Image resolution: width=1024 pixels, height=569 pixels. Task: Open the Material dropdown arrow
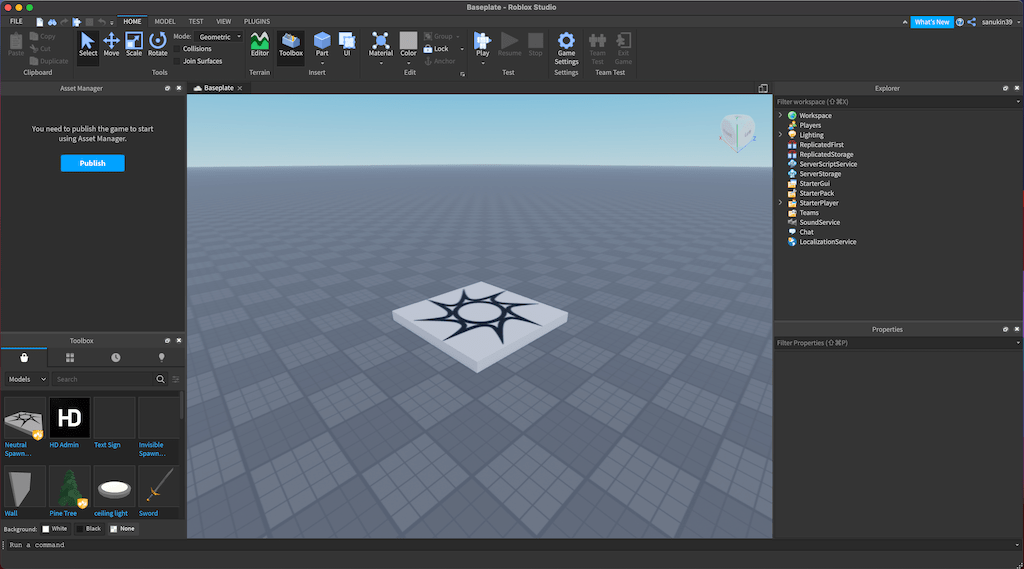pyautogui.click(x=381, y=63)
